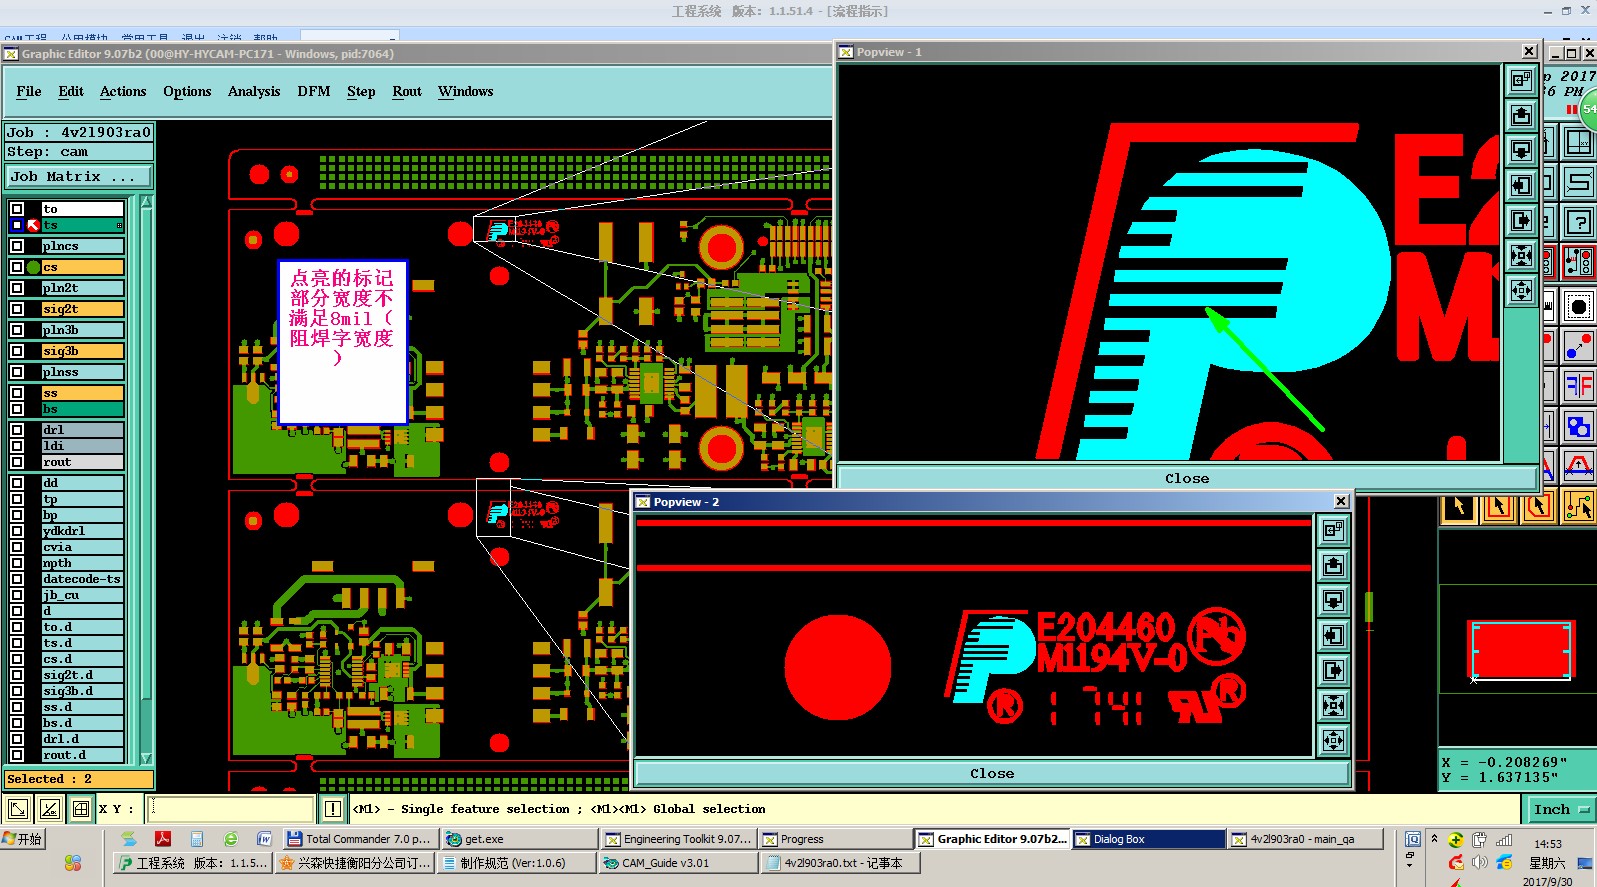The width and height of the screenshot is (1597, 887).
Task: Click Close button in Popview 2
Action: (991, 773)
